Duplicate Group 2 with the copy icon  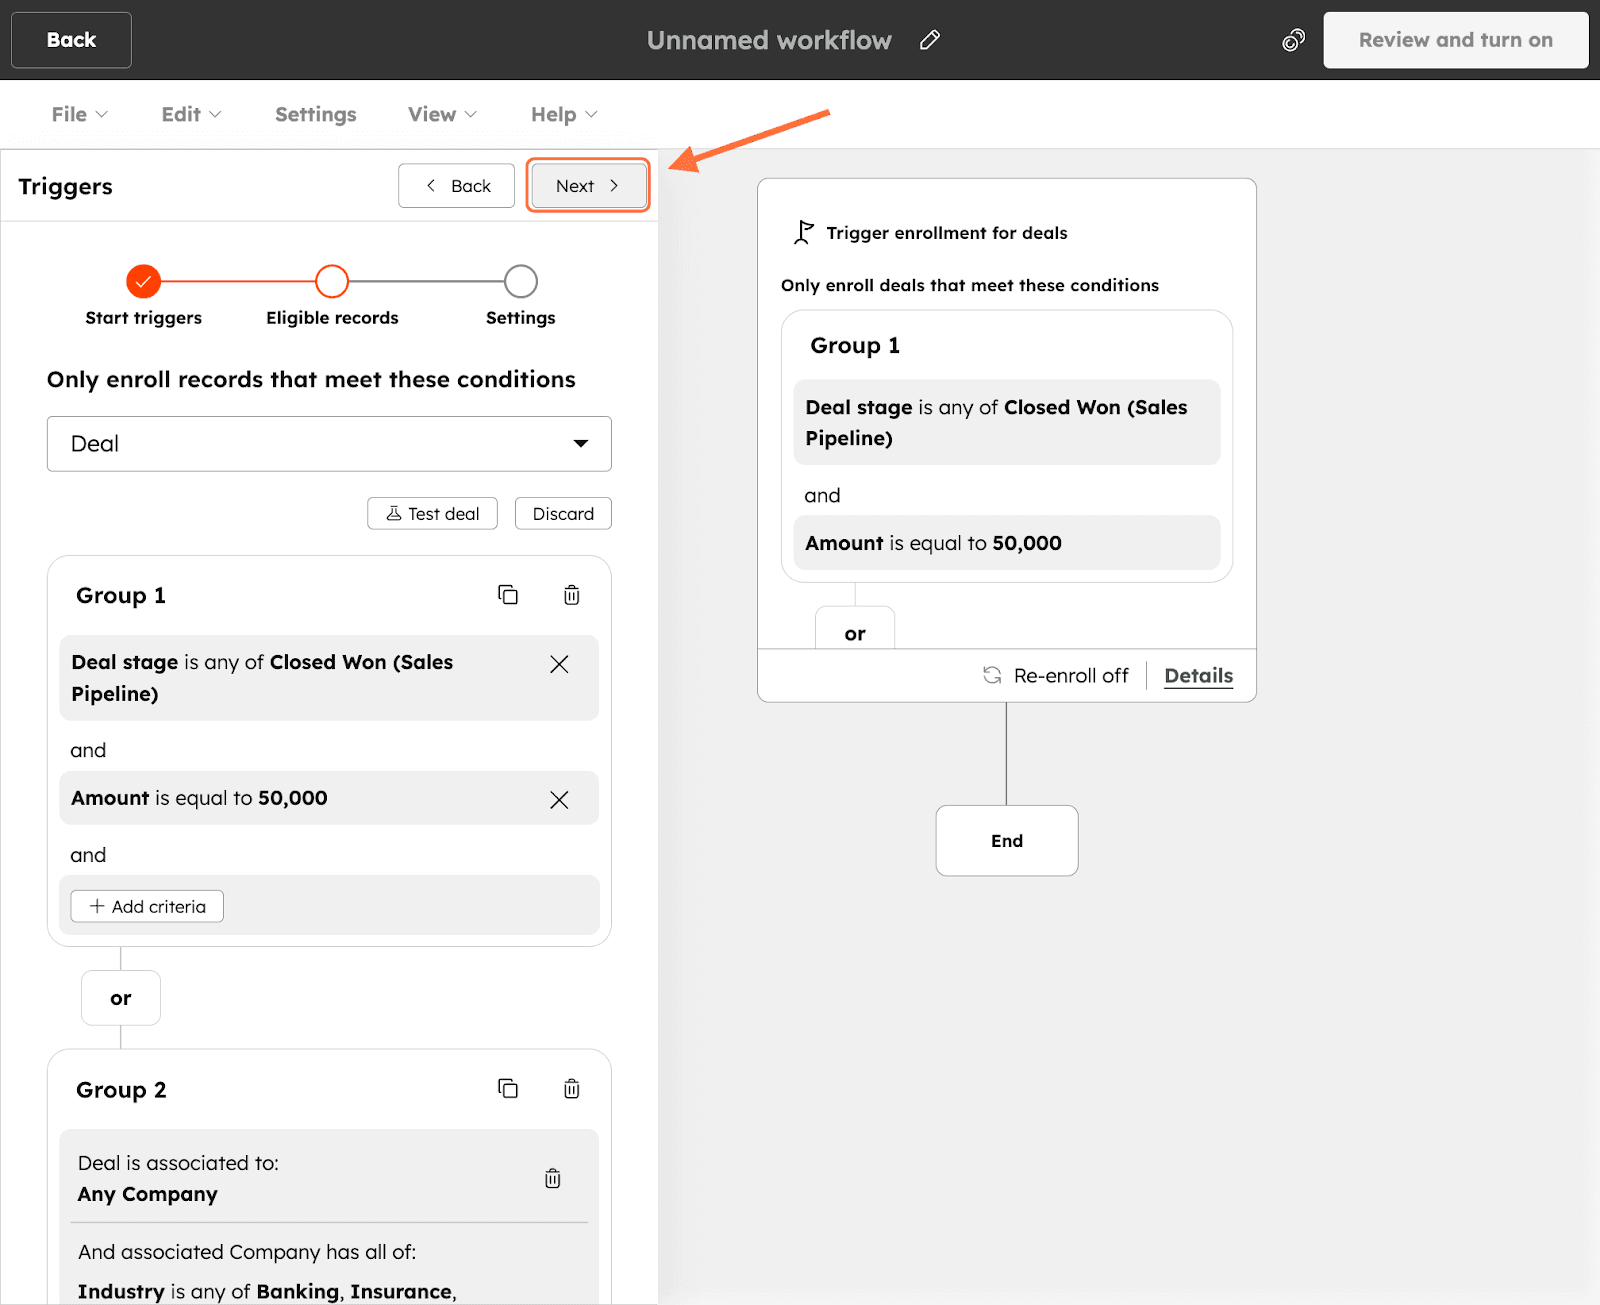pyautogui.click(x=508, y=1088)
